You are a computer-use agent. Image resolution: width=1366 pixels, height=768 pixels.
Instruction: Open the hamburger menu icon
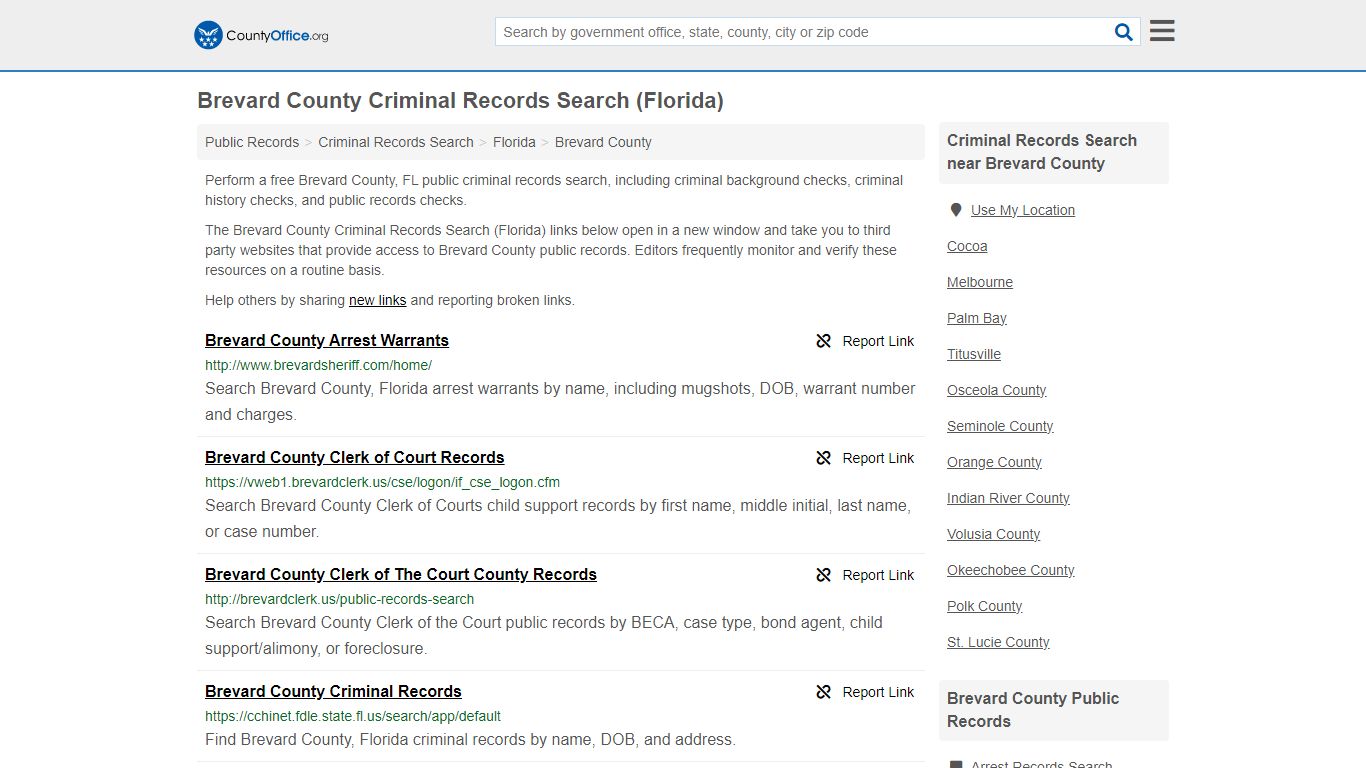[x=1162, y=31]
